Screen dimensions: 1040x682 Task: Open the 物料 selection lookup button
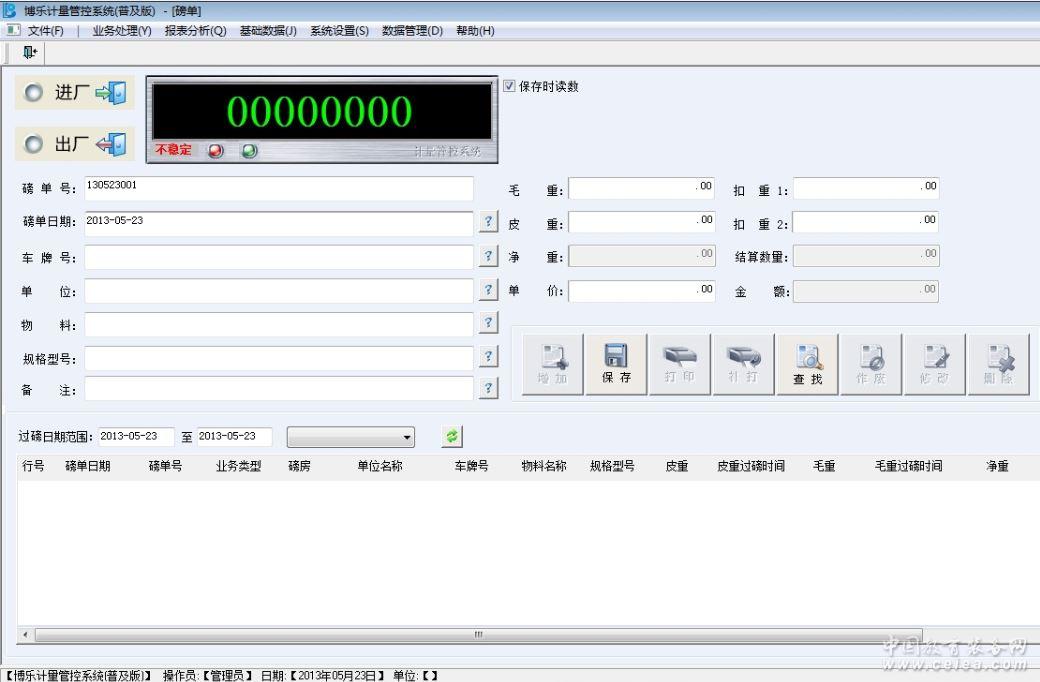[x=488, y=323]
